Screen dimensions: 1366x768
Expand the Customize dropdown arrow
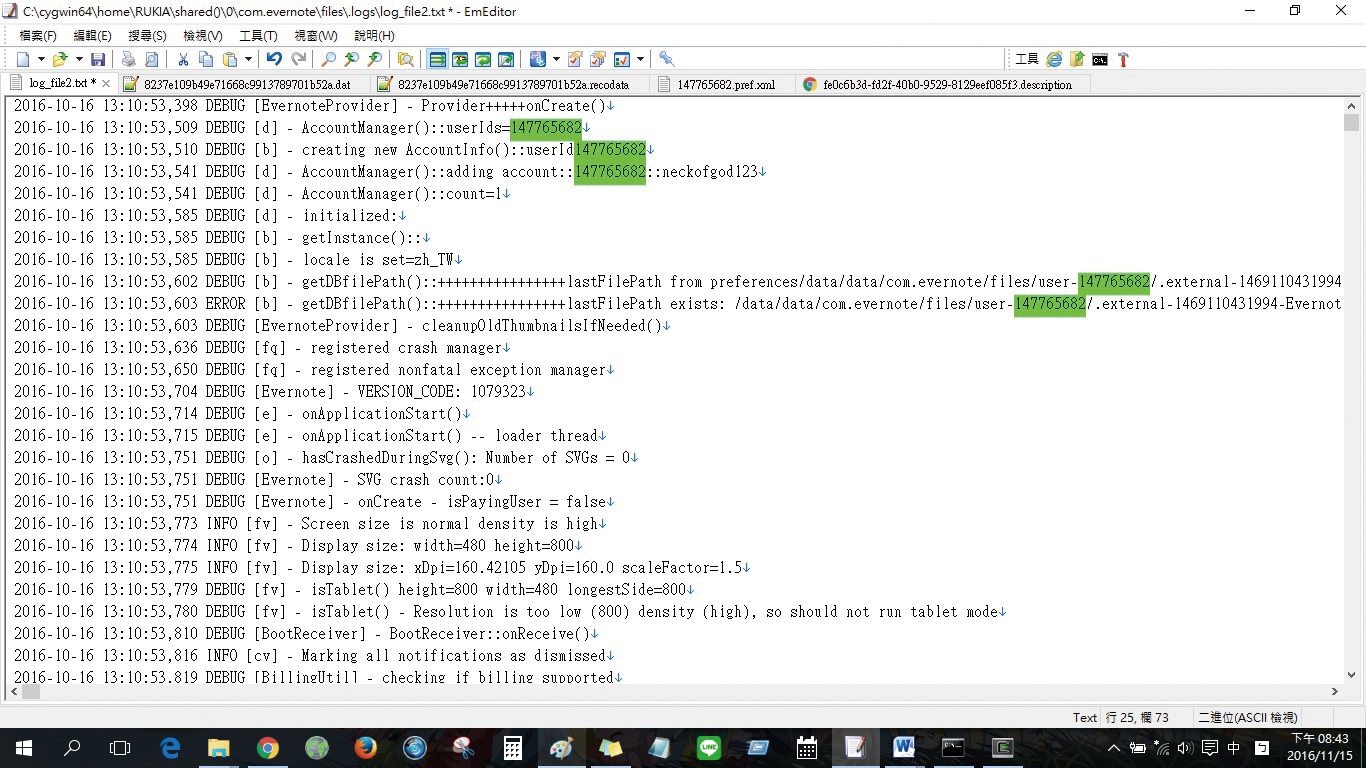(x=640, y=59)
